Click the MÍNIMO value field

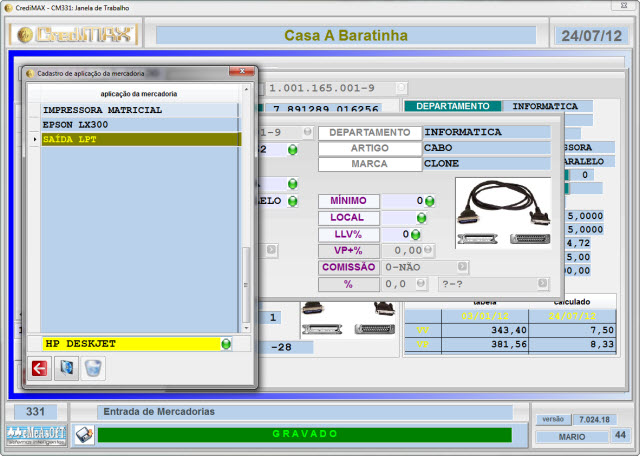400,201
